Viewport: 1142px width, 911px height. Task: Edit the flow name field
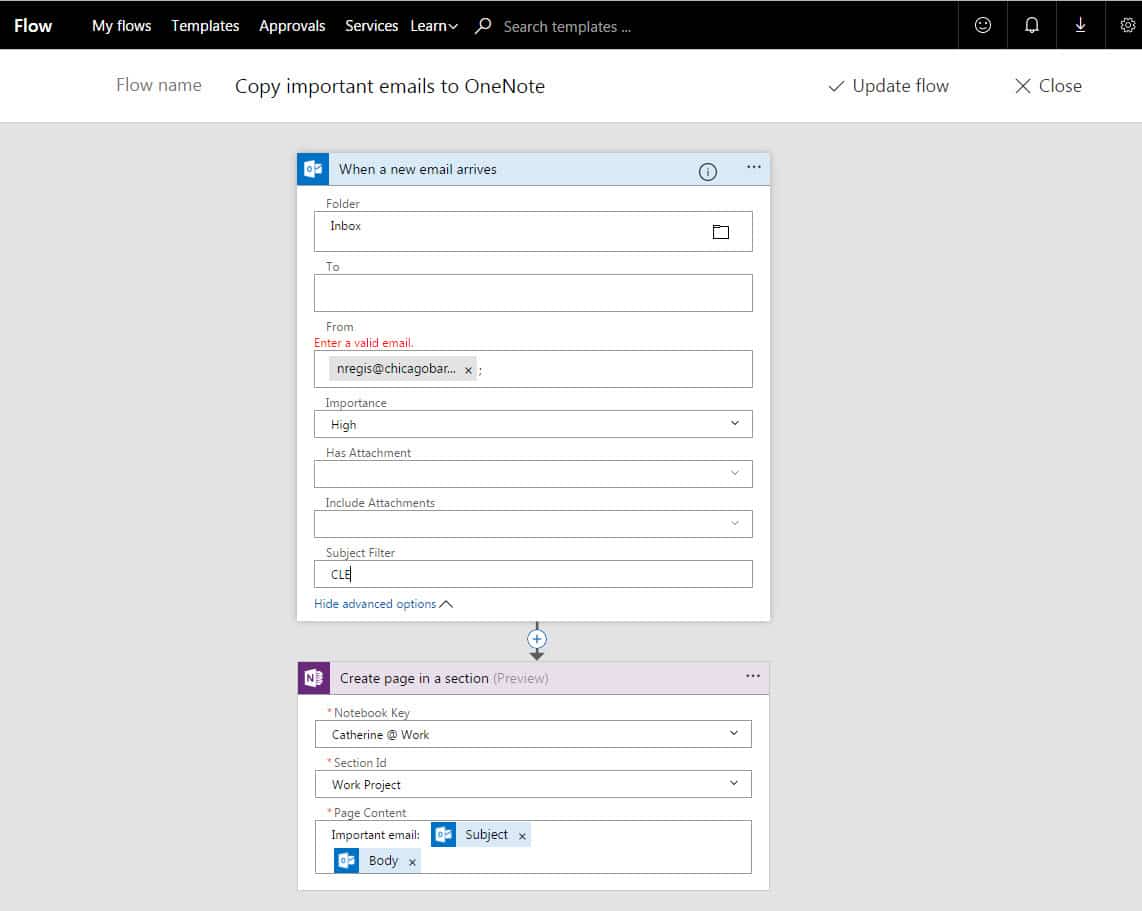click(390, 86)
